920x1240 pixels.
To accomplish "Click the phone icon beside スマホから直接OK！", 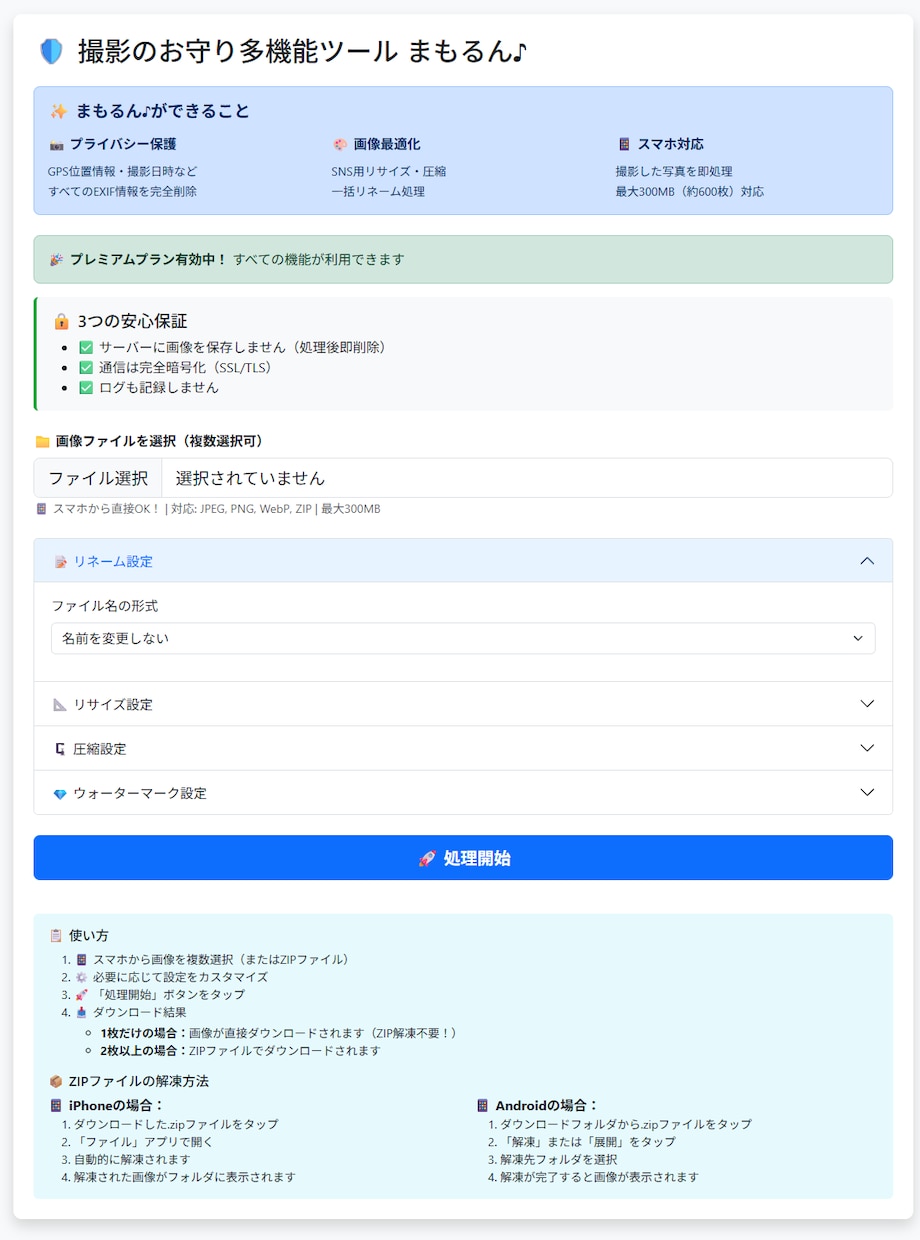I will click(x=41, y=509).
